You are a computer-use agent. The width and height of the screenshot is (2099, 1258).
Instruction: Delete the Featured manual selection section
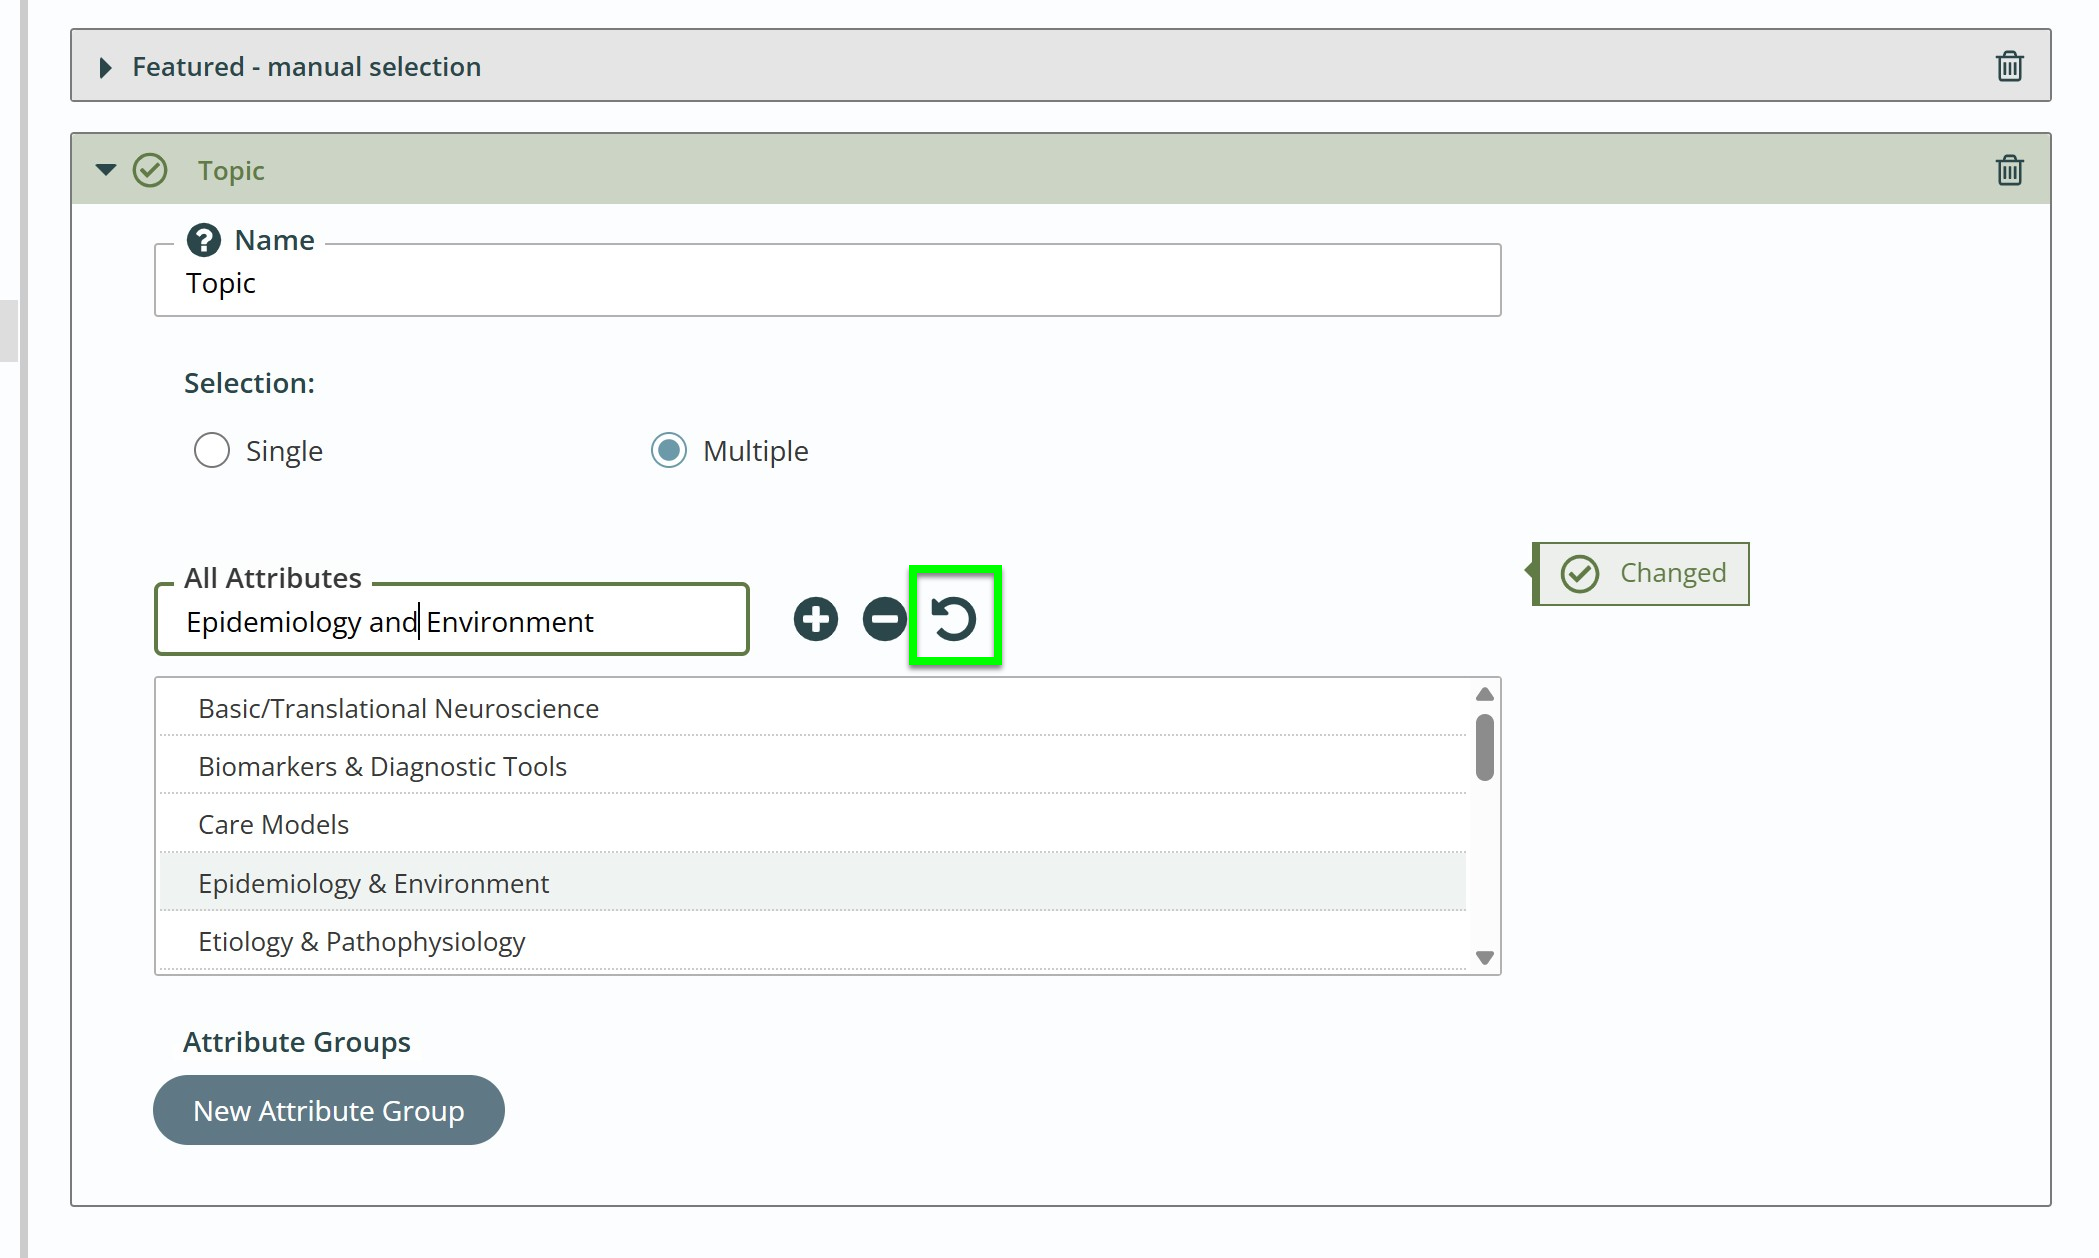pos(2009,67)
